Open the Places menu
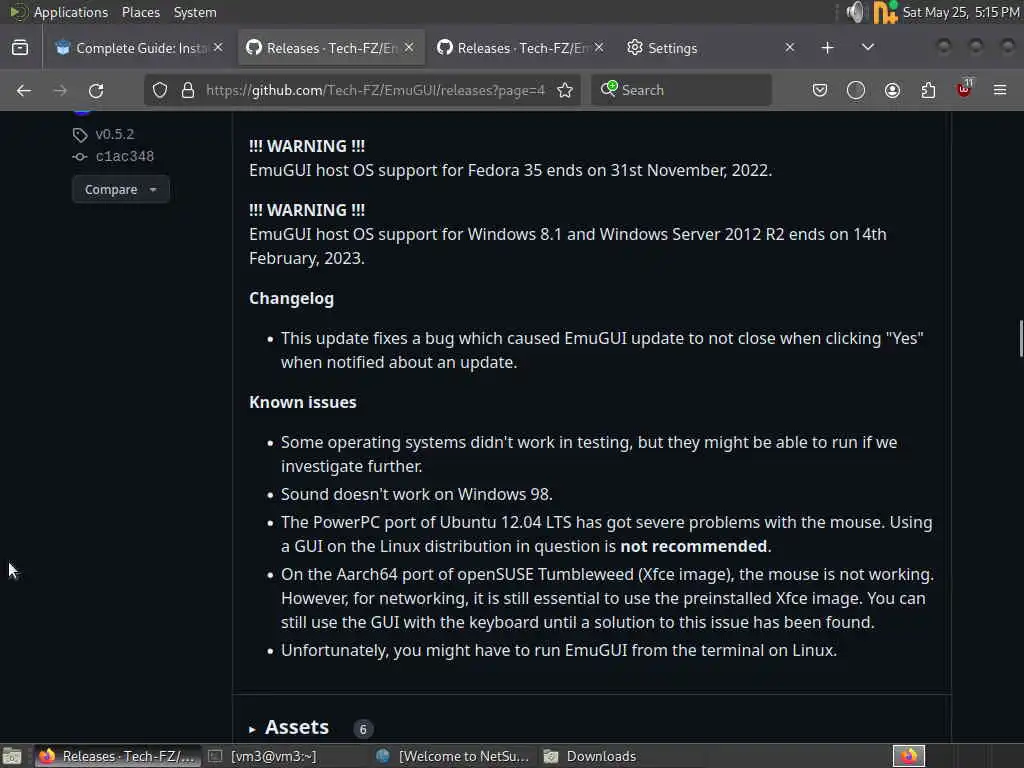Image resolution: width=1024 pixels, height=768 pixels. click(x=140, y=12)
